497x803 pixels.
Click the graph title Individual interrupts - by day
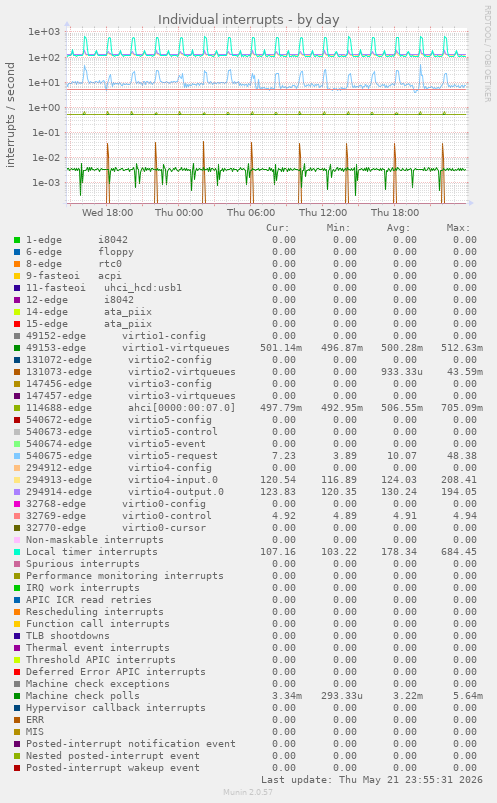pyautogui.click(x=248, y=19)
